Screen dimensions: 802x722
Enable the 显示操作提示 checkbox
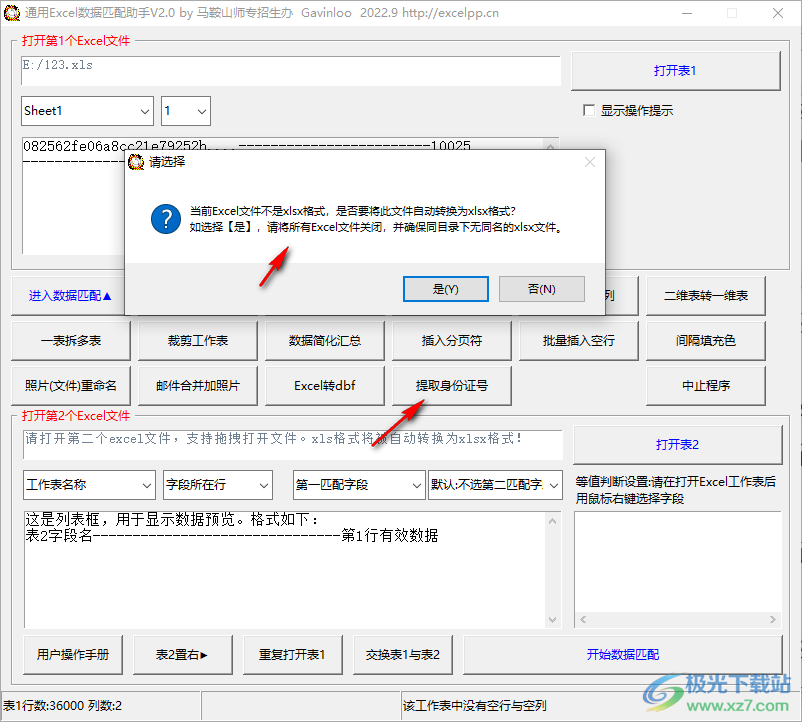point(589,110)
